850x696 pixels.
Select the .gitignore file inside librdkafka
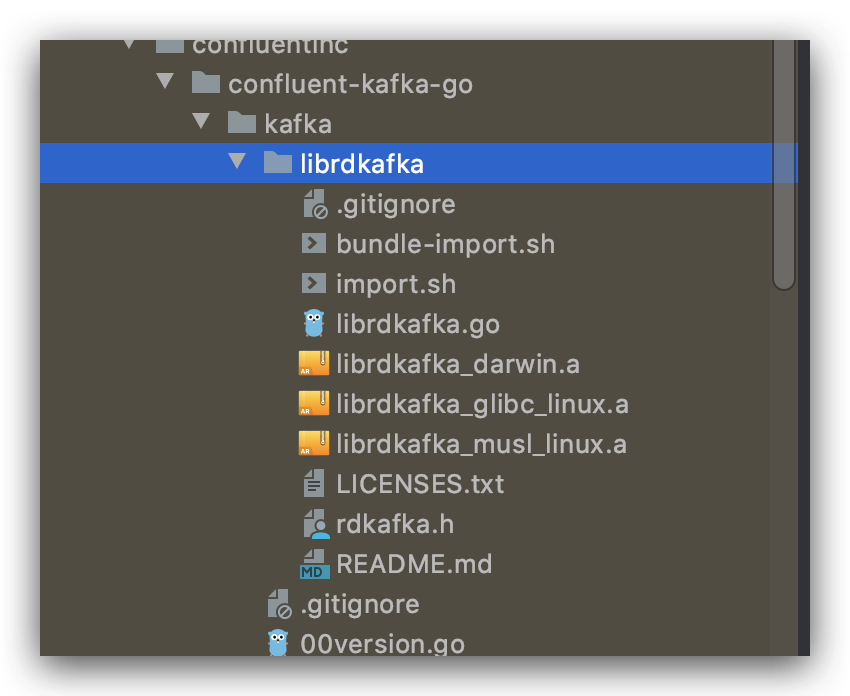tap(396, 204)
